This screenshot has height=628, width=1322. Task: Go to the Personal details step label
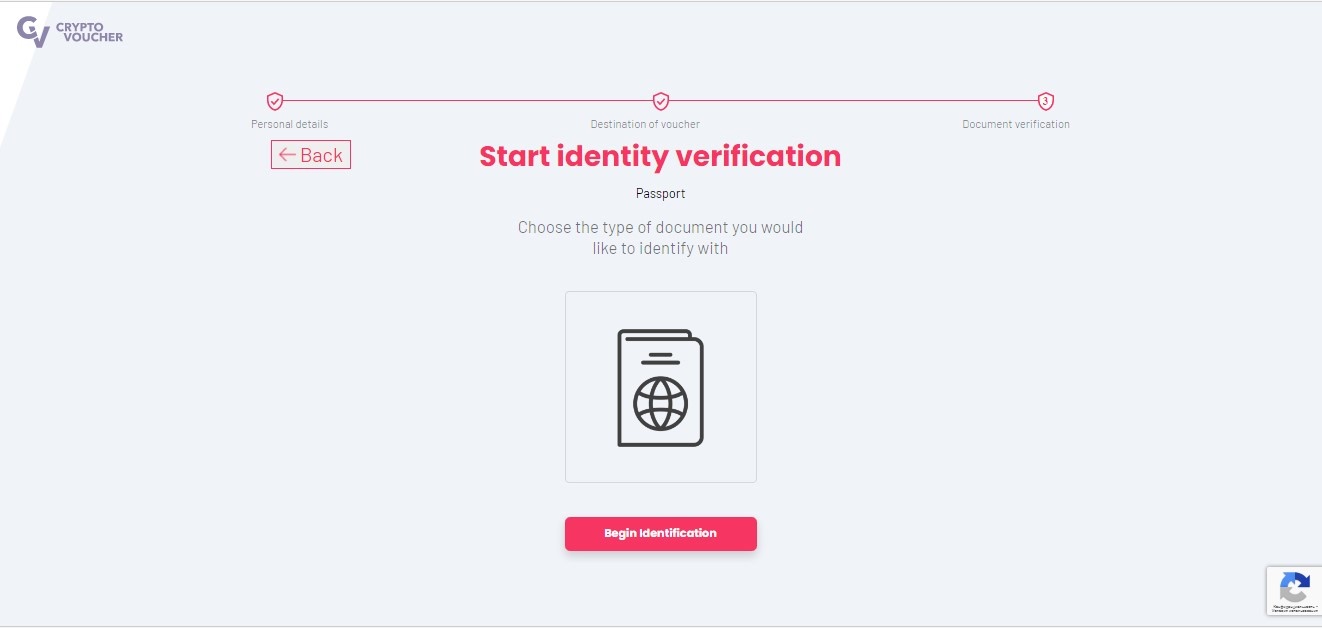tap(290, 124)
